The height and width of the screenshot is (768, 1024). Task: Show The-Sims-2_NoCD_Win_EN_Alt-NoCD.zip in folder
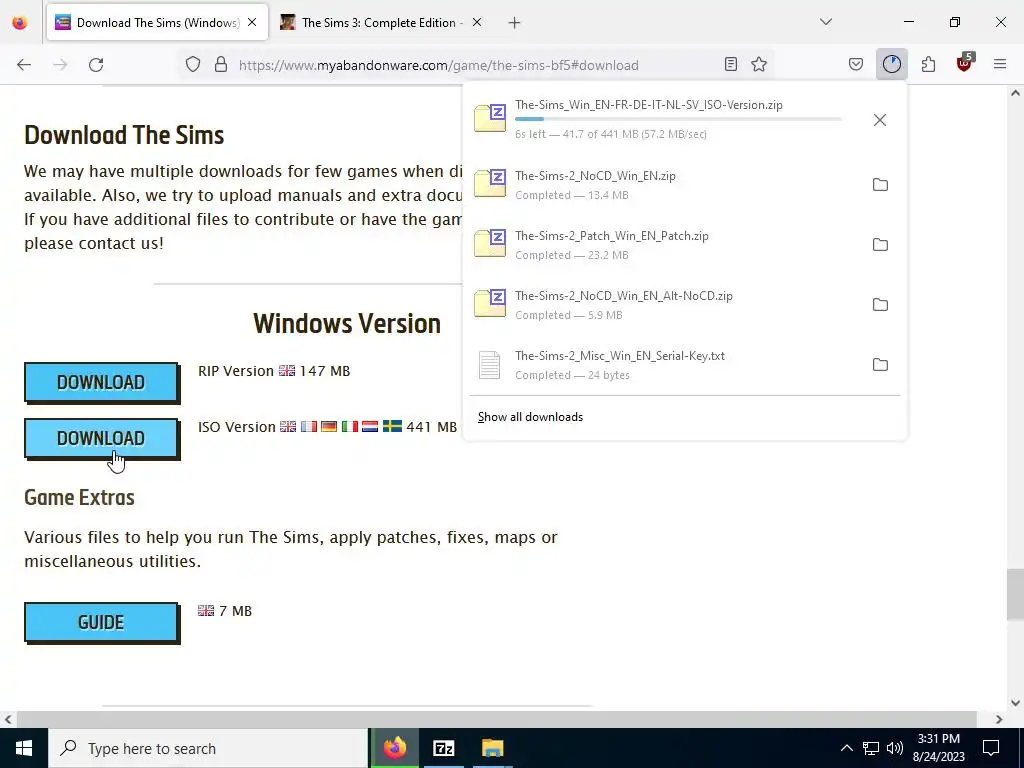(x=880, y=305)
